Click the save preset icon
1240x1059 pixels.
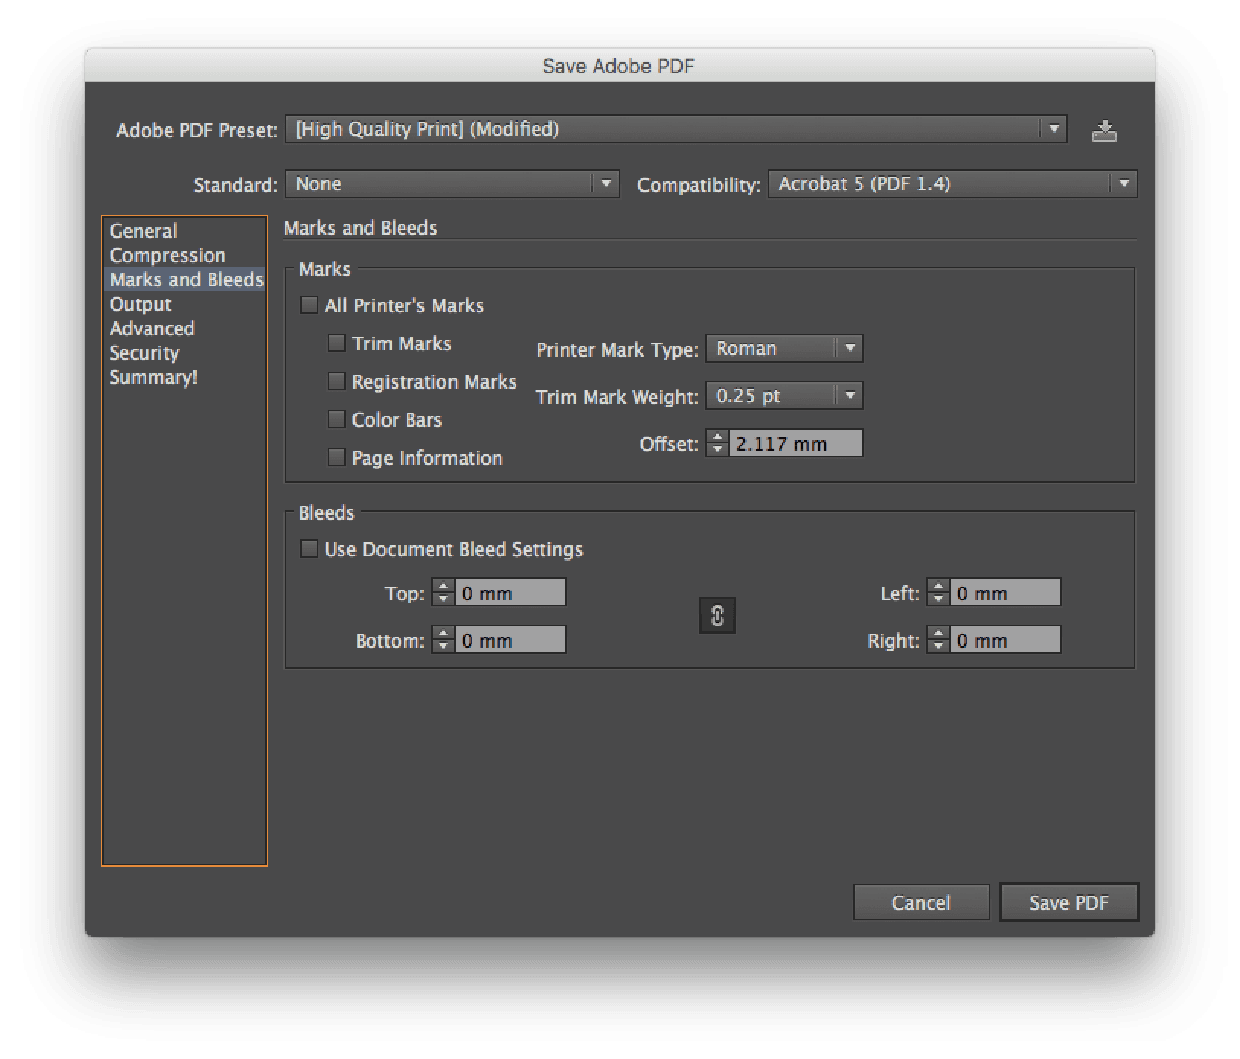pyautogui.click(x=1104, y=130)
